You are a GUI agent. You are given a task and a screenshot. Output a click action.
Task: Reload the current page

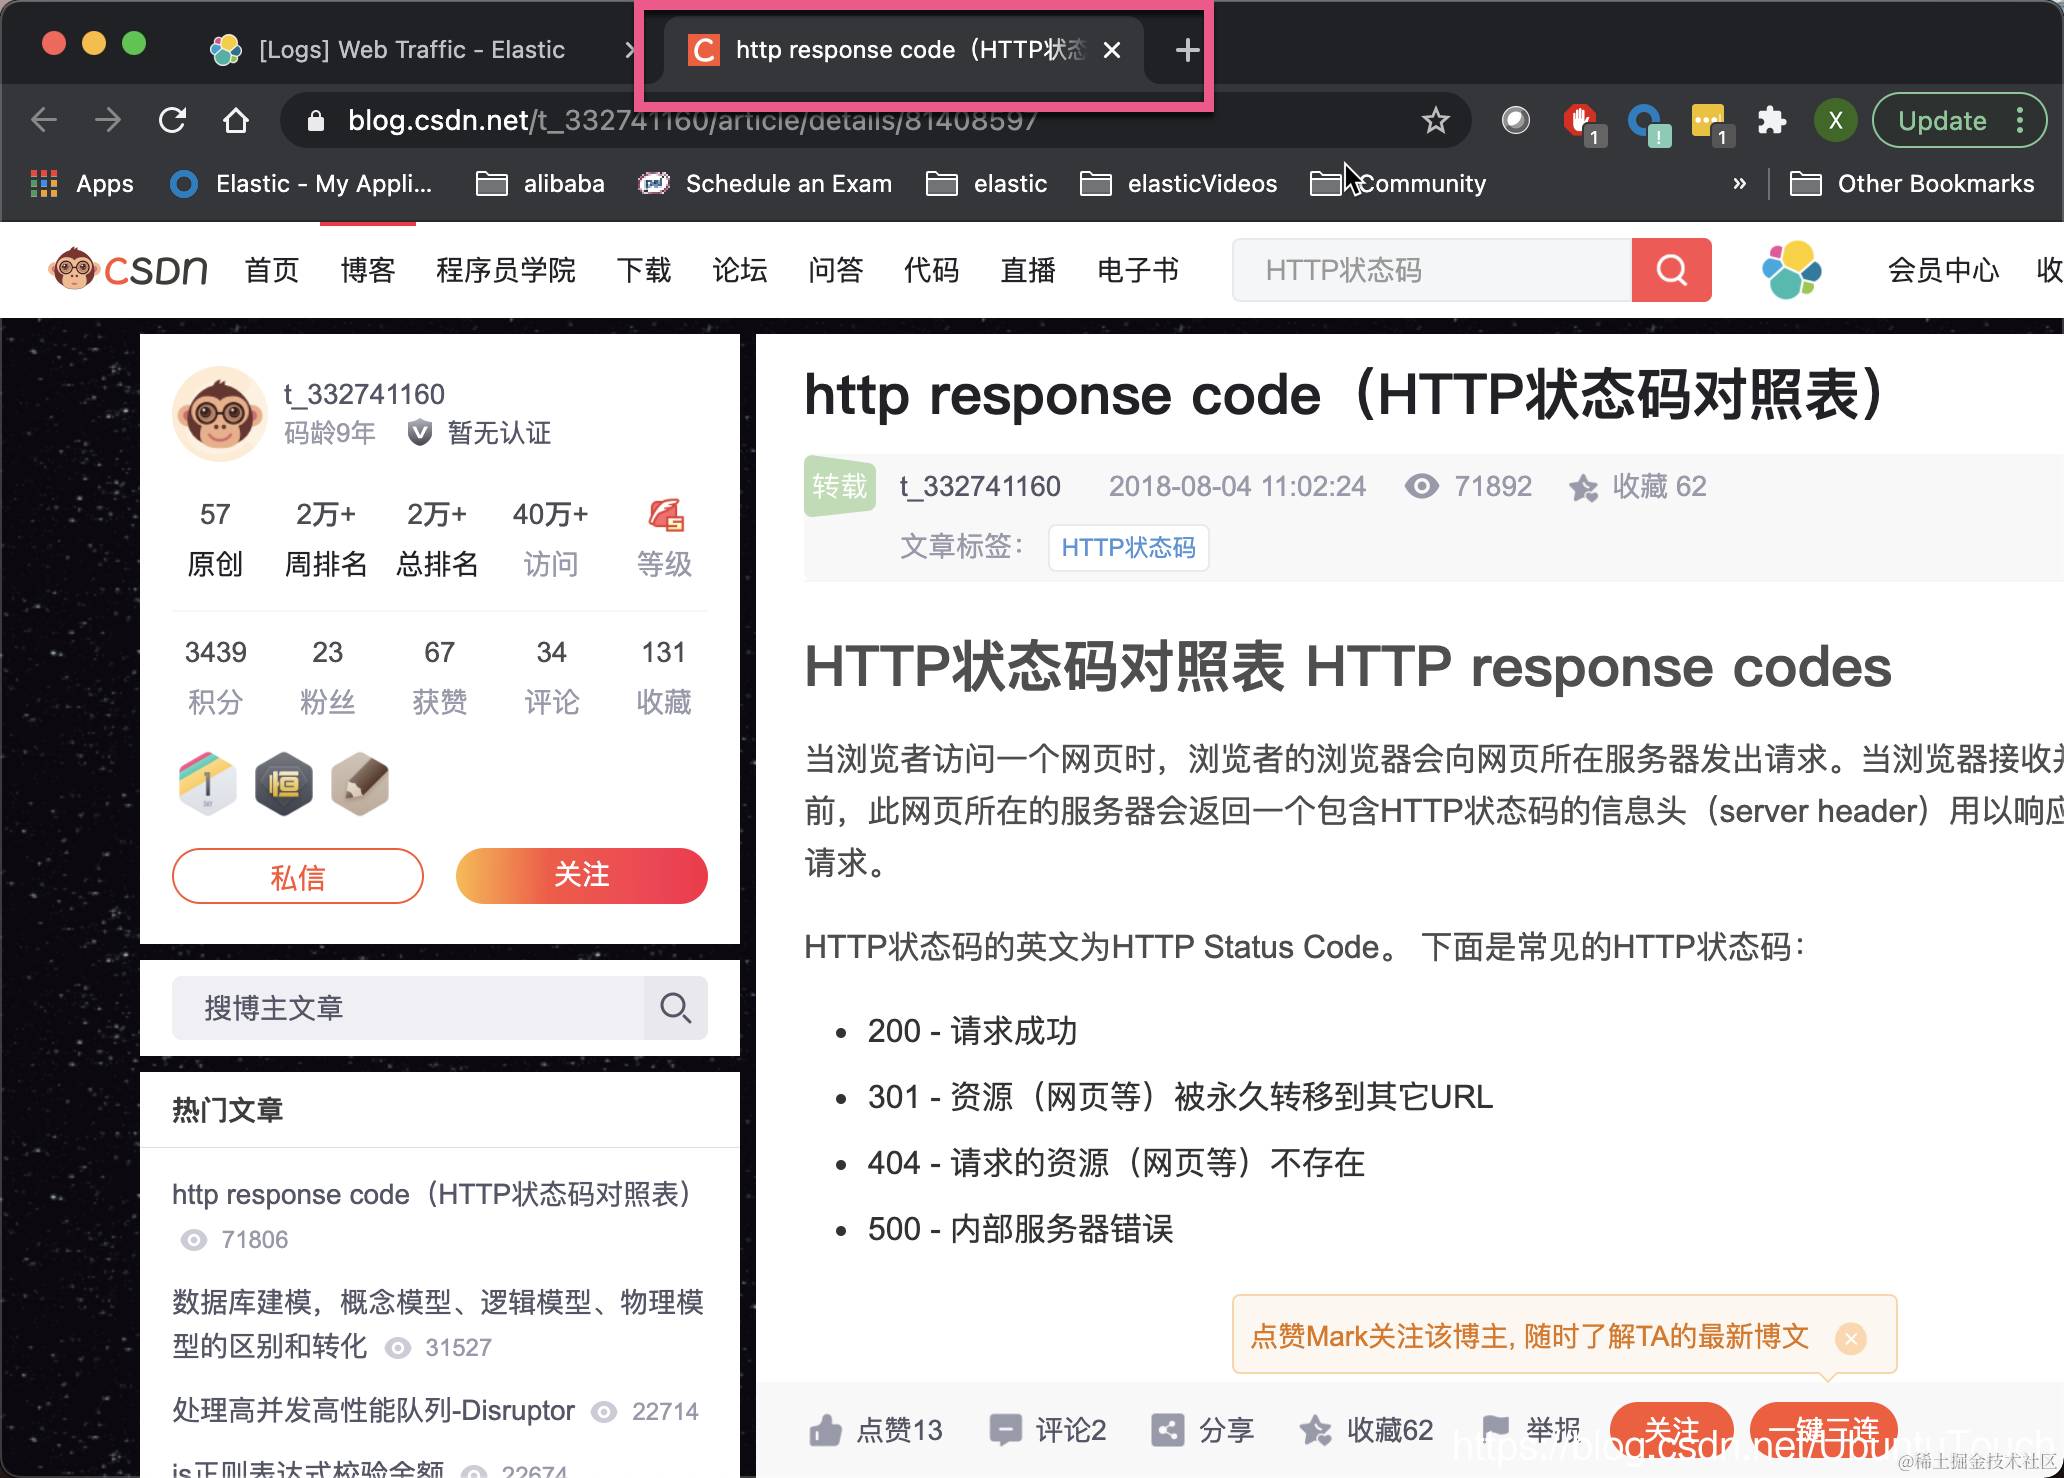tap(173, 121)
